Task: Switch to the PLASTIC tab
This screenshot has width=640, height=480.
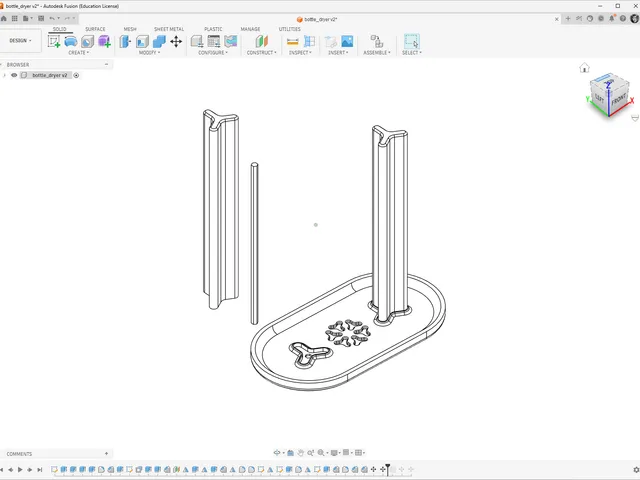Action: point(213,29)
